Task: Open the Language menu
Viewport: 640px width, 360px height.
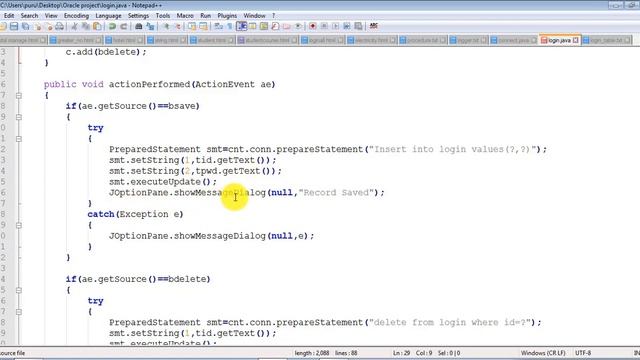Action: pos(108,16)
